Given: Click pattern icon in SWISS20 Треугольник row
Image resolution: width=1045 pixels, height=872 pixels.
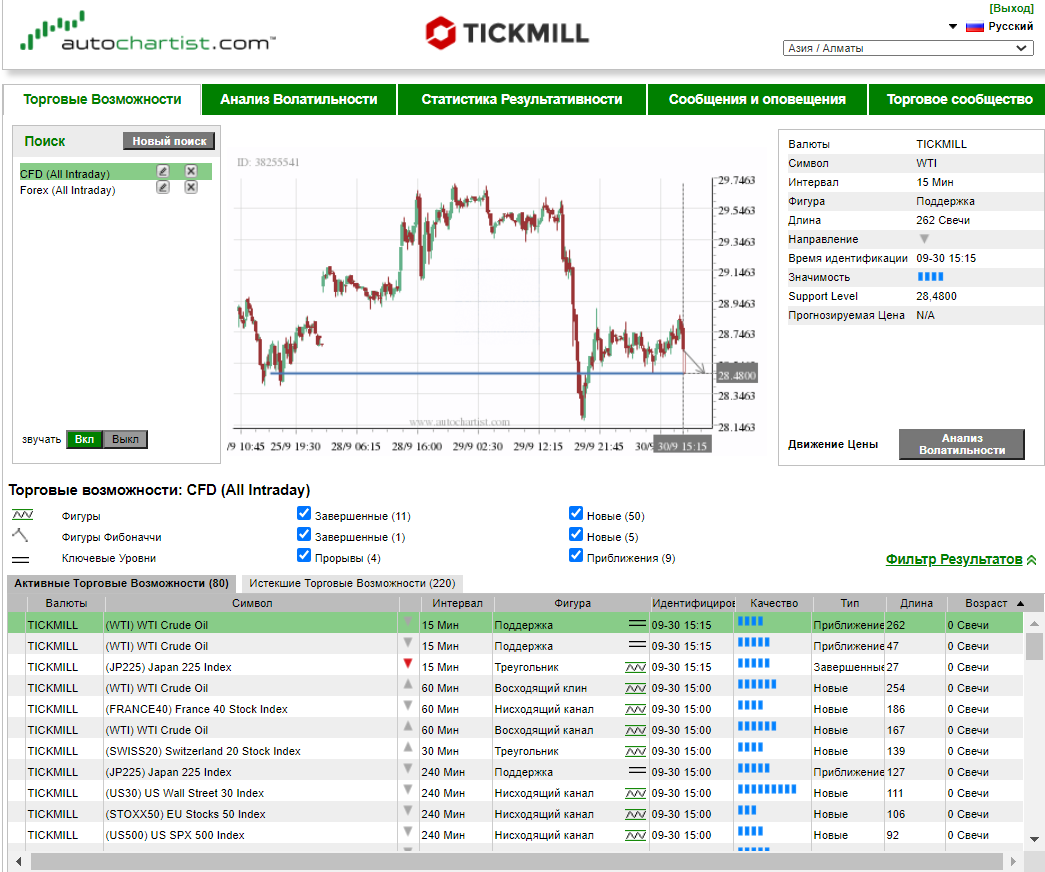Looking at the screenshot, I should pos(636,751).
